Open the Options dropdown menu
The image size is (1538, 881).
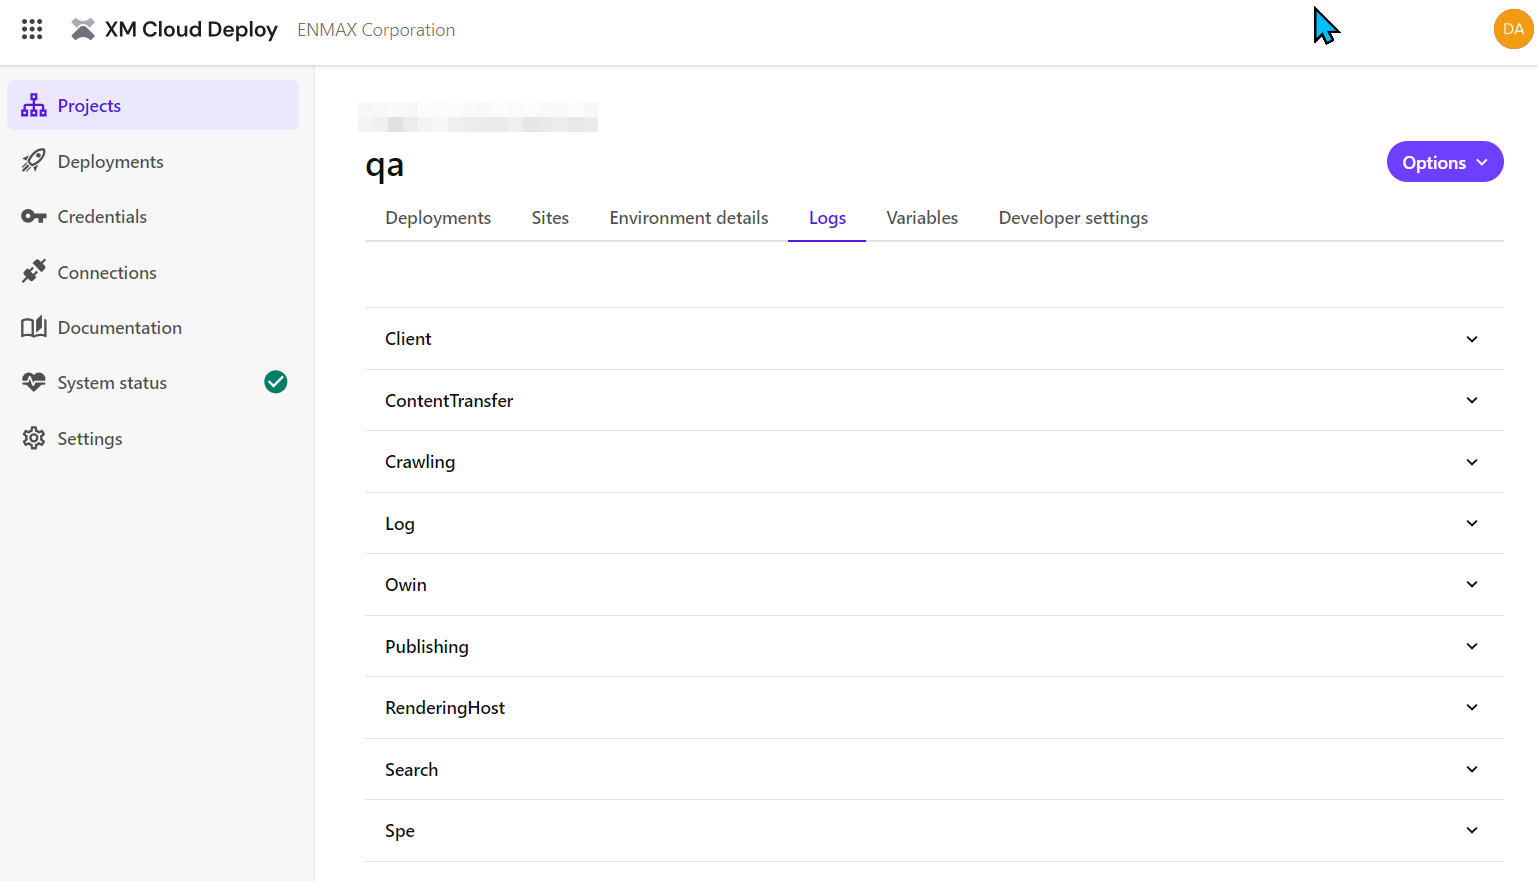[1444, 161]
